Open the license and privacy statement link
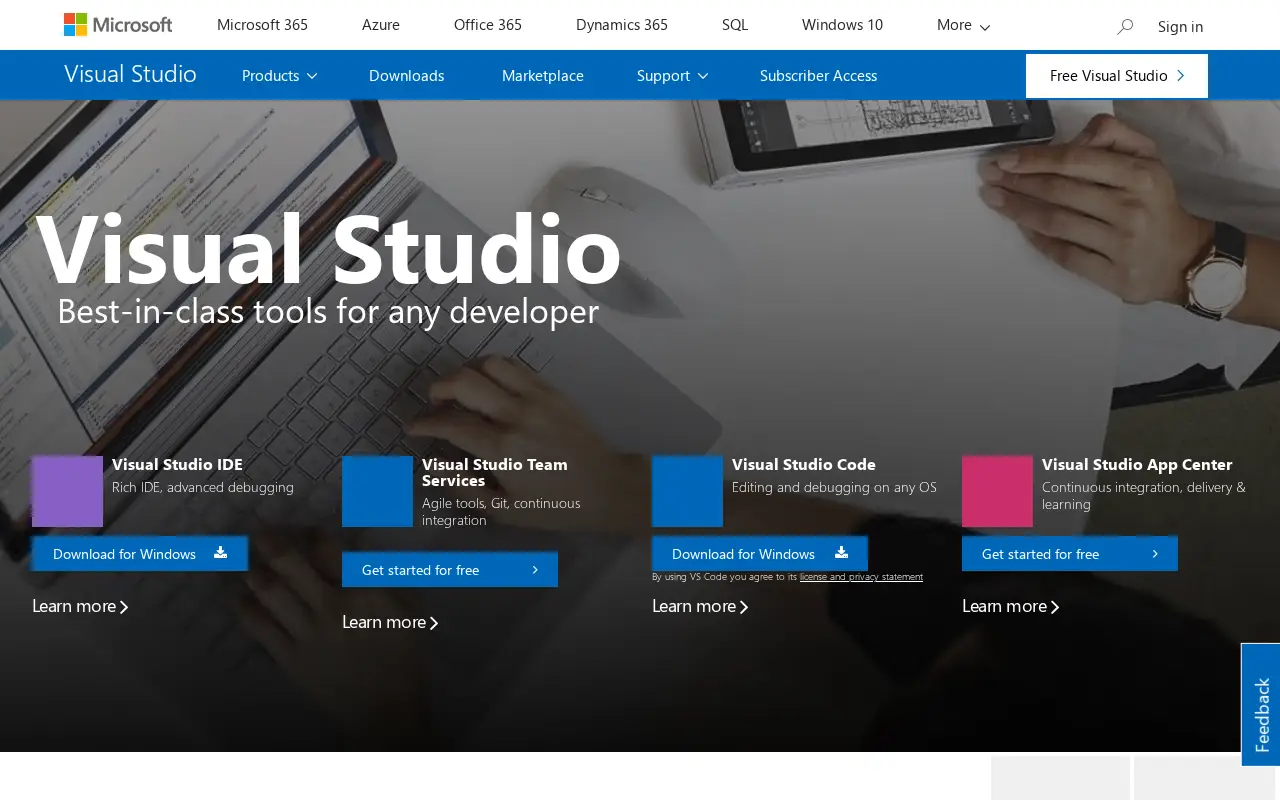The height and width of the screenshot is (800, 1280). pos(861,577)
